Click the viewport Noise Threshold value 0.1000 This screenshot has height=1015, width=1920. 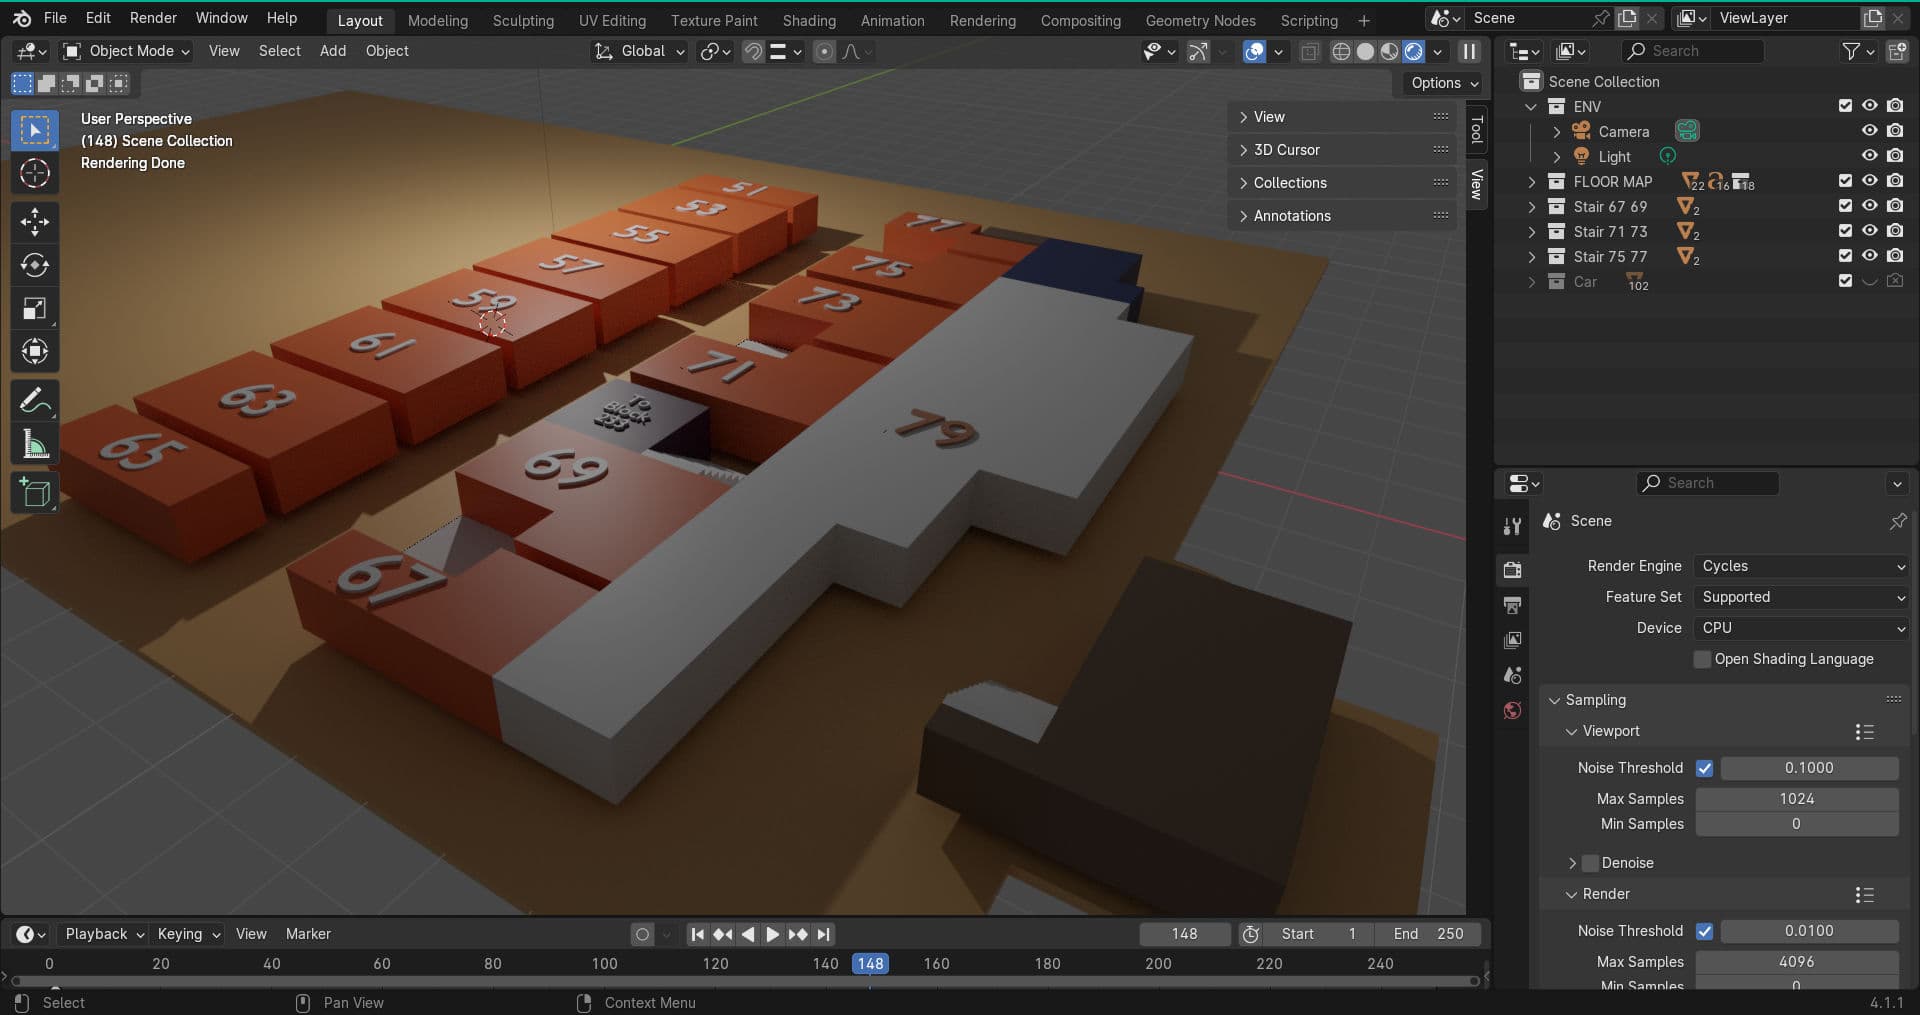[x=1809, y=768]
